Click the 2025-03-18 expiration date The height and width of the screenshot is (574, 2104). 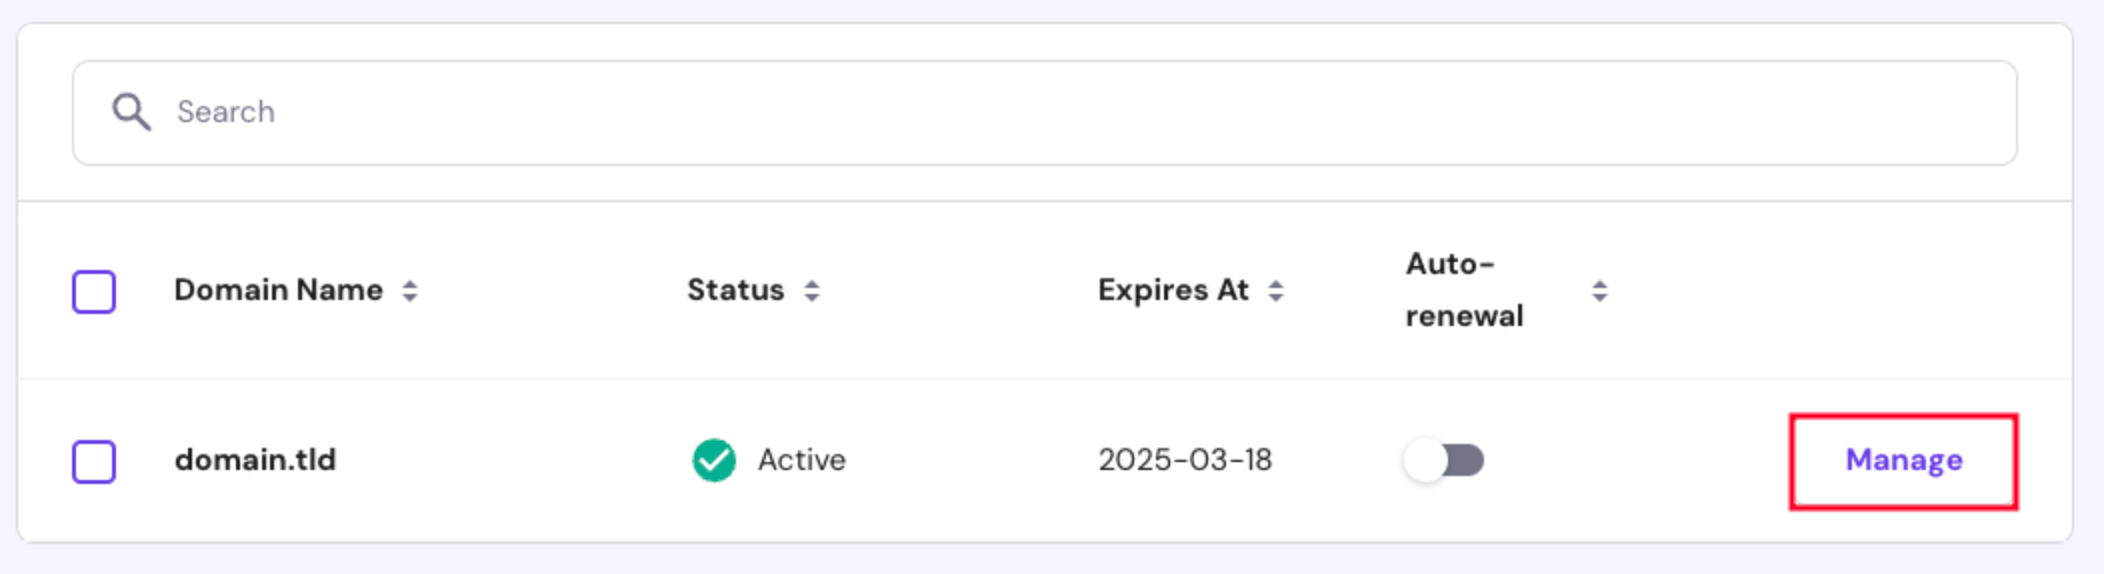[x=1185, y=460]
